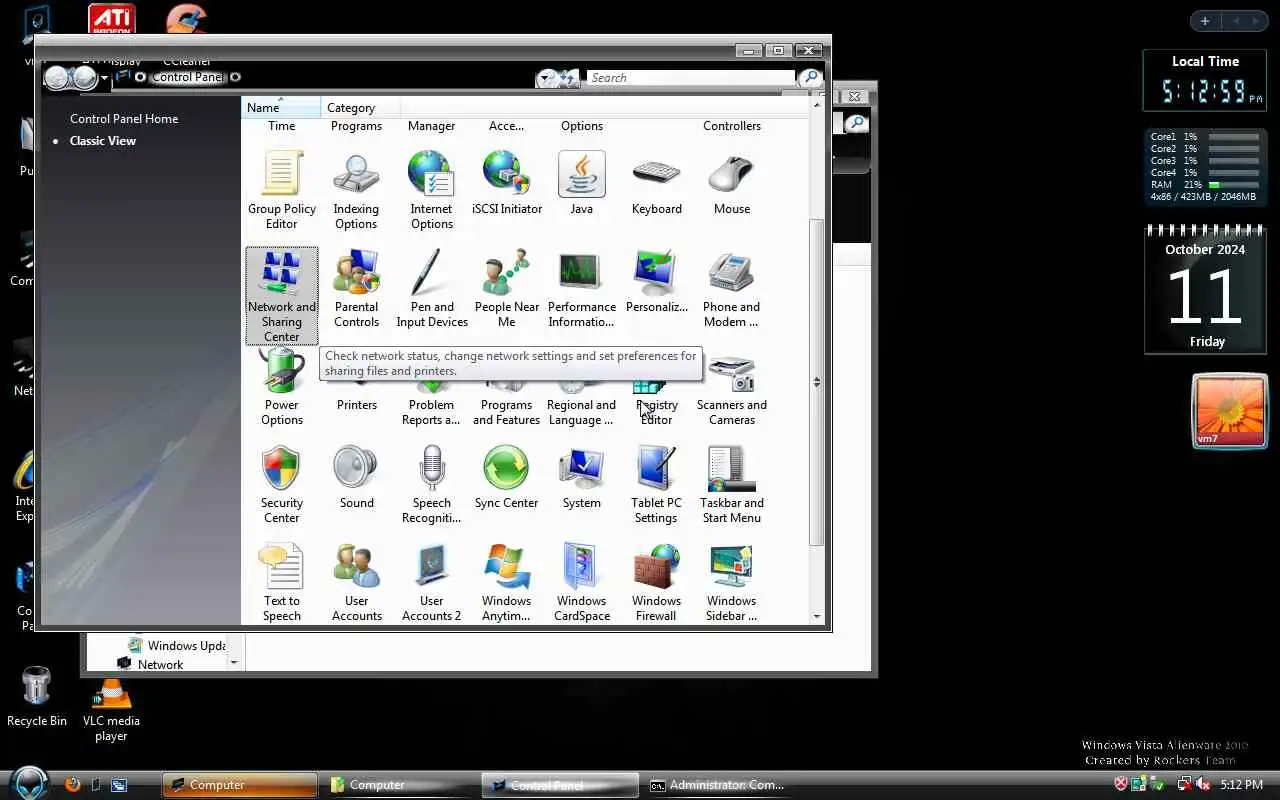Open Parental Controls
This screenshot has width=1280, height=800.
pos(356,289)
